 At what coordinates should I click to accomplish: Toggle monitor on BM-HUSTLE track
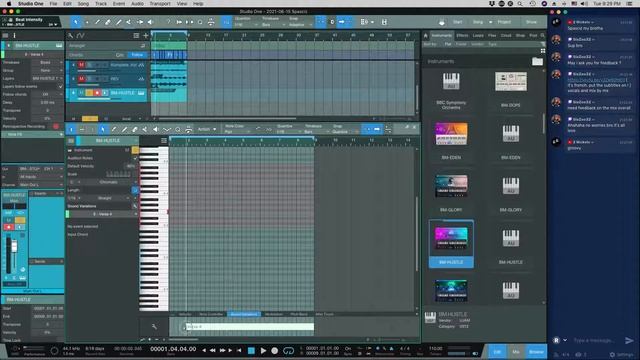point(105,93)
